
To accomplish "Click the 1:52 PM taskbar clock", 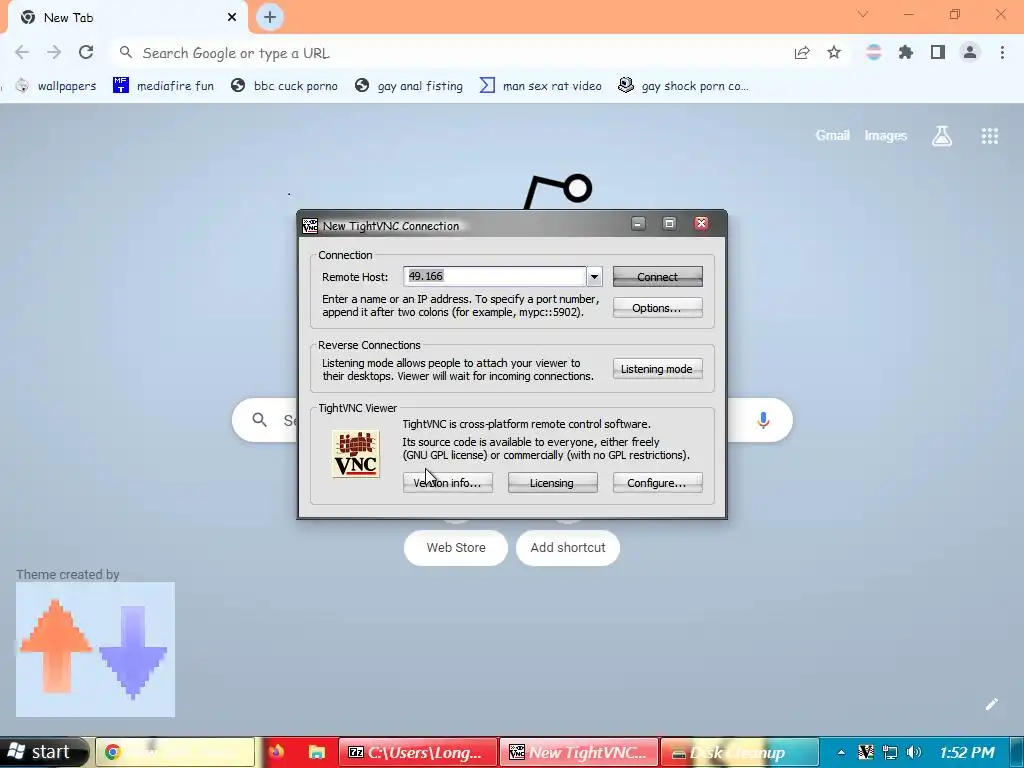I will point(967,752).
